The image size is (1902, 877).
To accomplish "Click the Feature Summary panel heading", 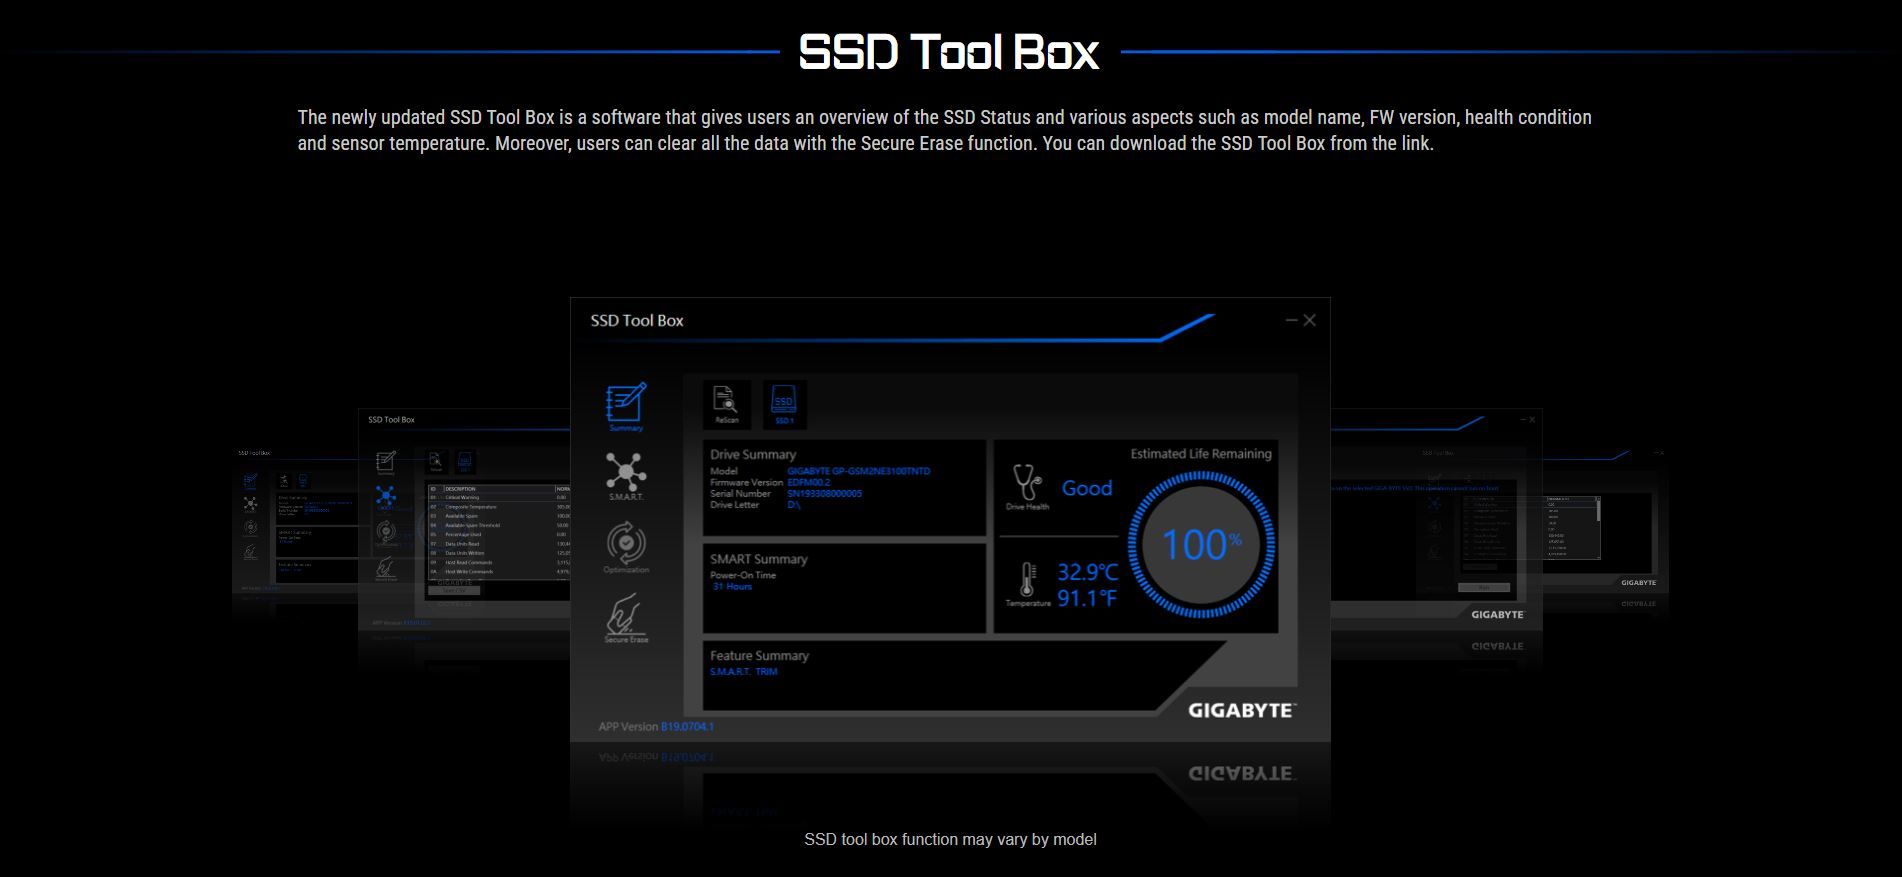I will pyautogui.click(x=759, y=656).
